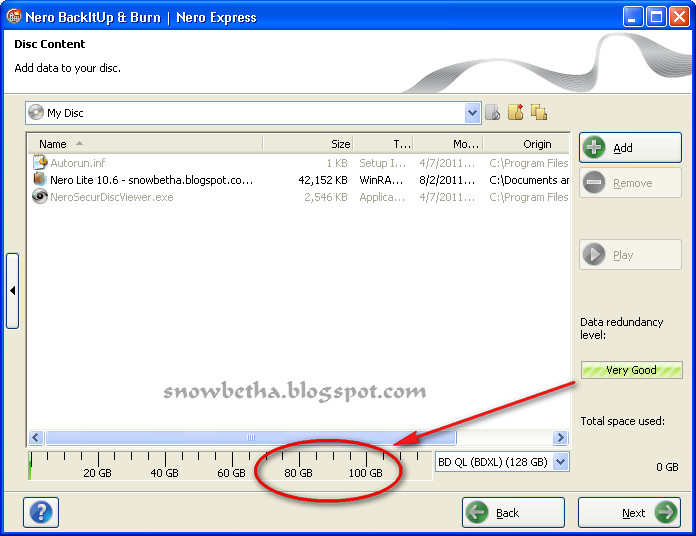The image size is (696, 536).
Task: Open the My Disc path dropdown
Action: pyautogui.click(x=472, y=113)
